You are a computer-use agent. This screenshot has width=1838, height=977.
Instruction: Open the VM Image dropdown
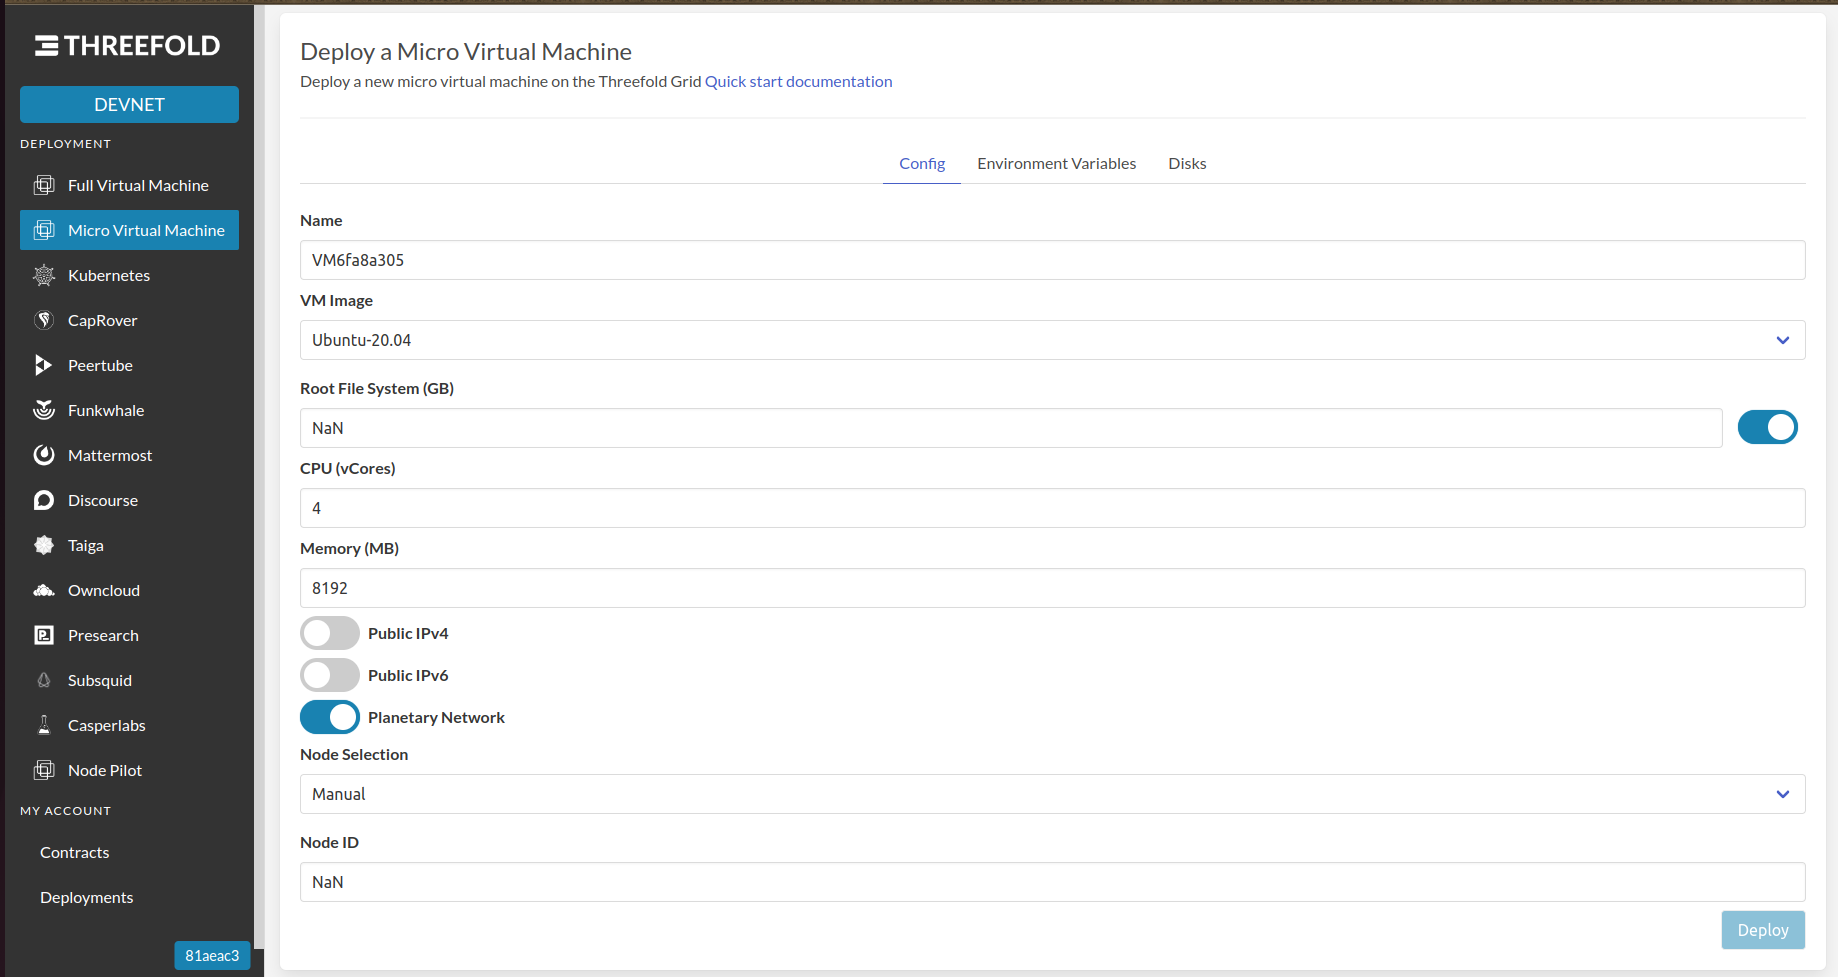click(x=1052, y=340)
